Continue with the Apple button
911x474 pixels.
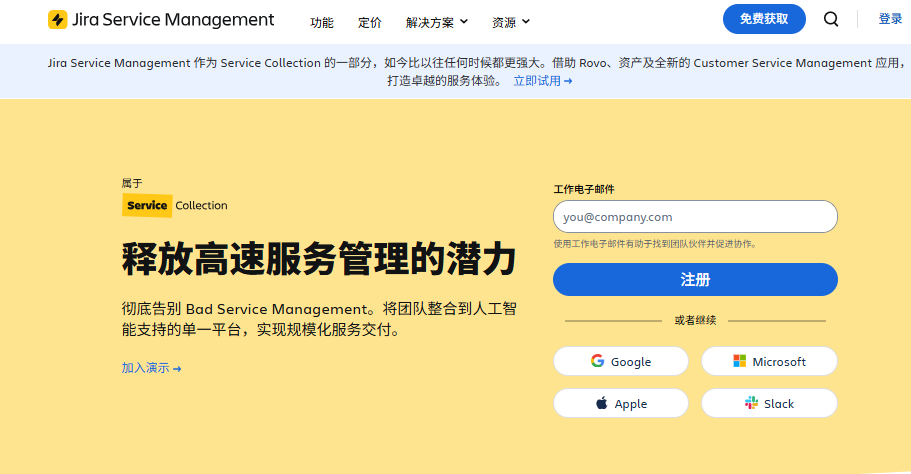621,403
